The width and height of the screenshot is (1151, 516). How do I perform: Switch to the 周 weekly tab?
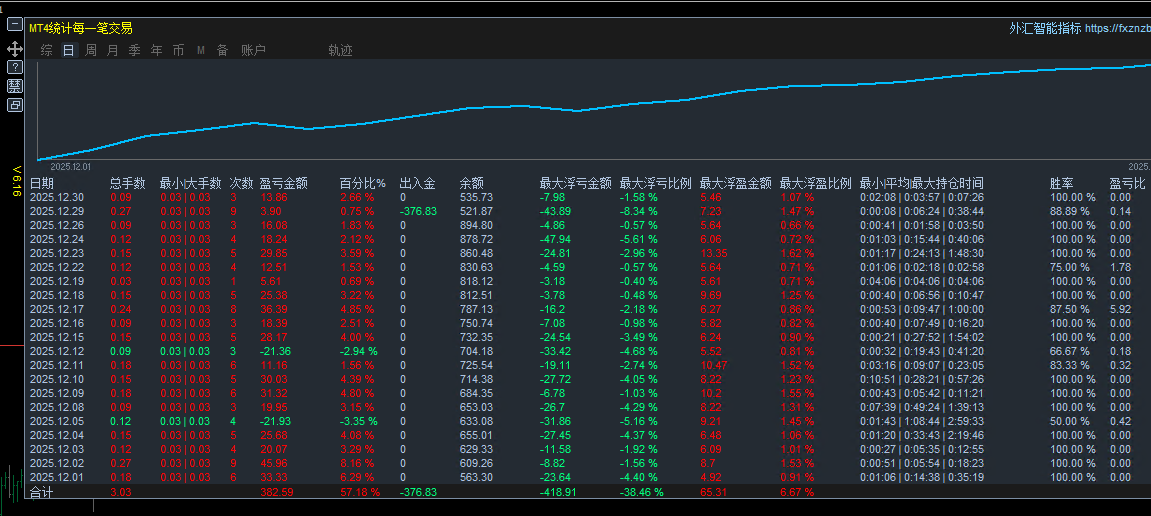(x=91, y=51)
